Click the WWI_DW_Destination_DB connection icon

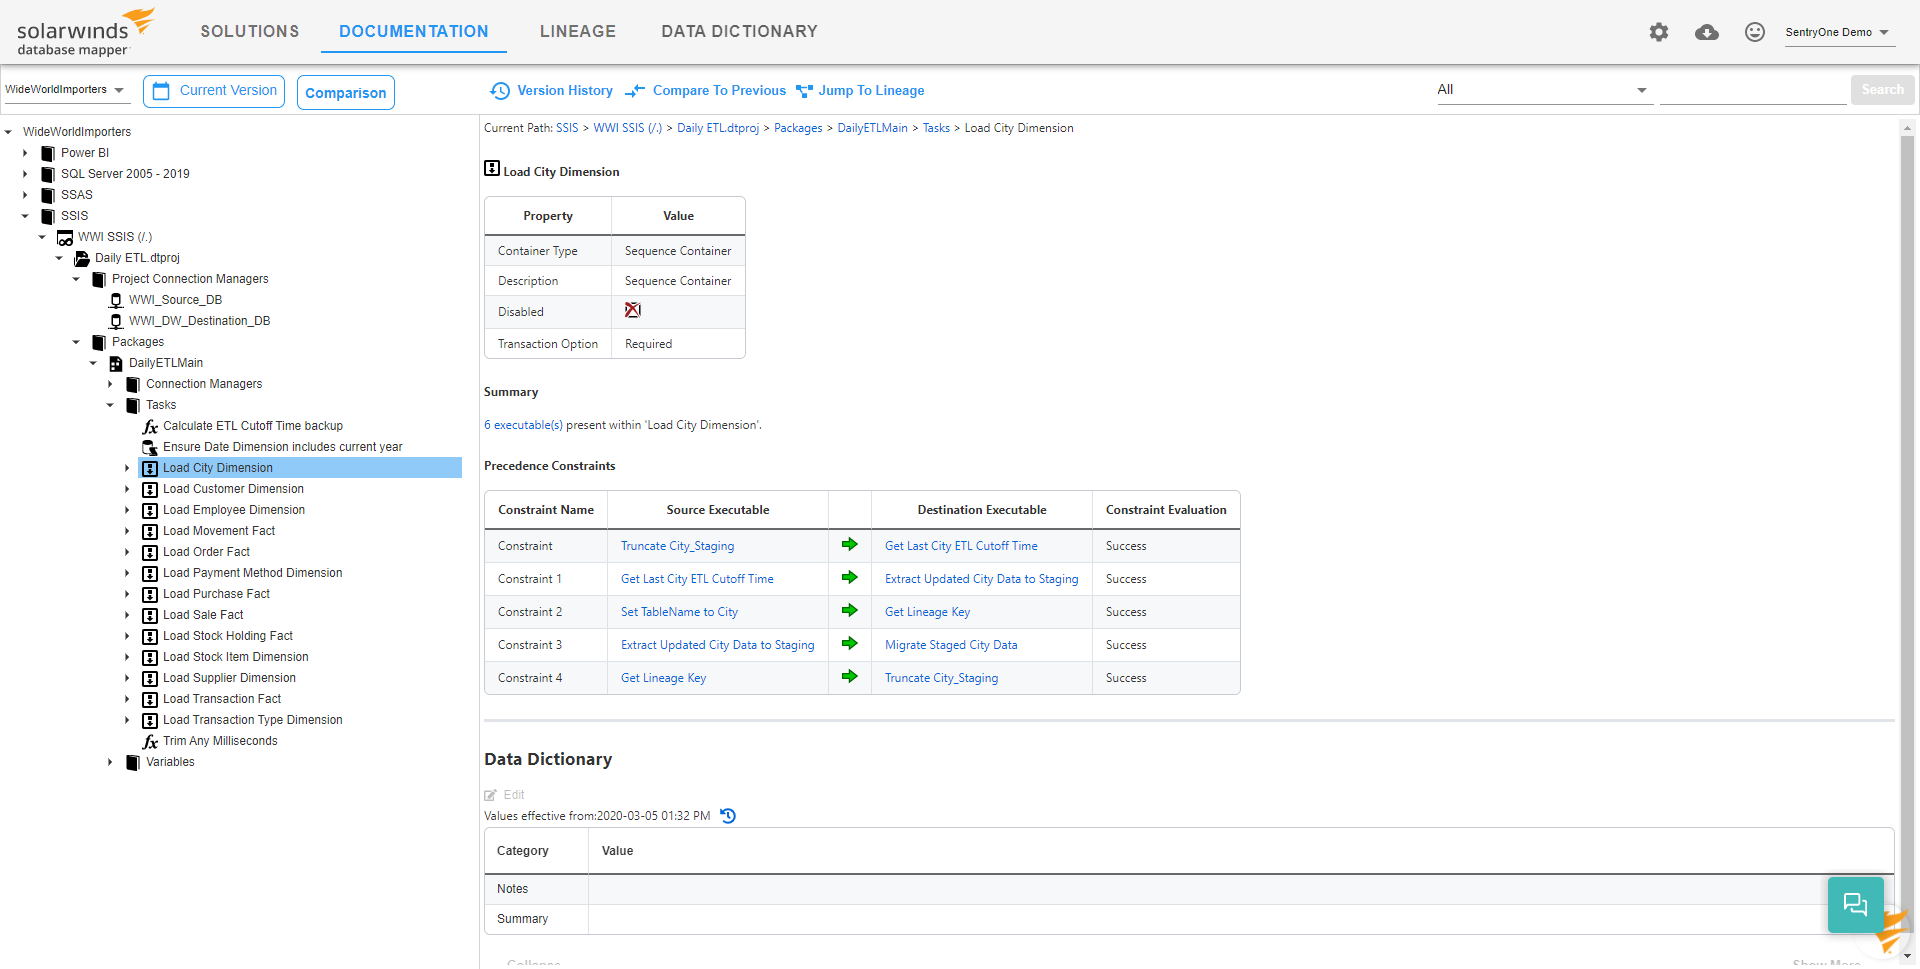tap(116, 321)
